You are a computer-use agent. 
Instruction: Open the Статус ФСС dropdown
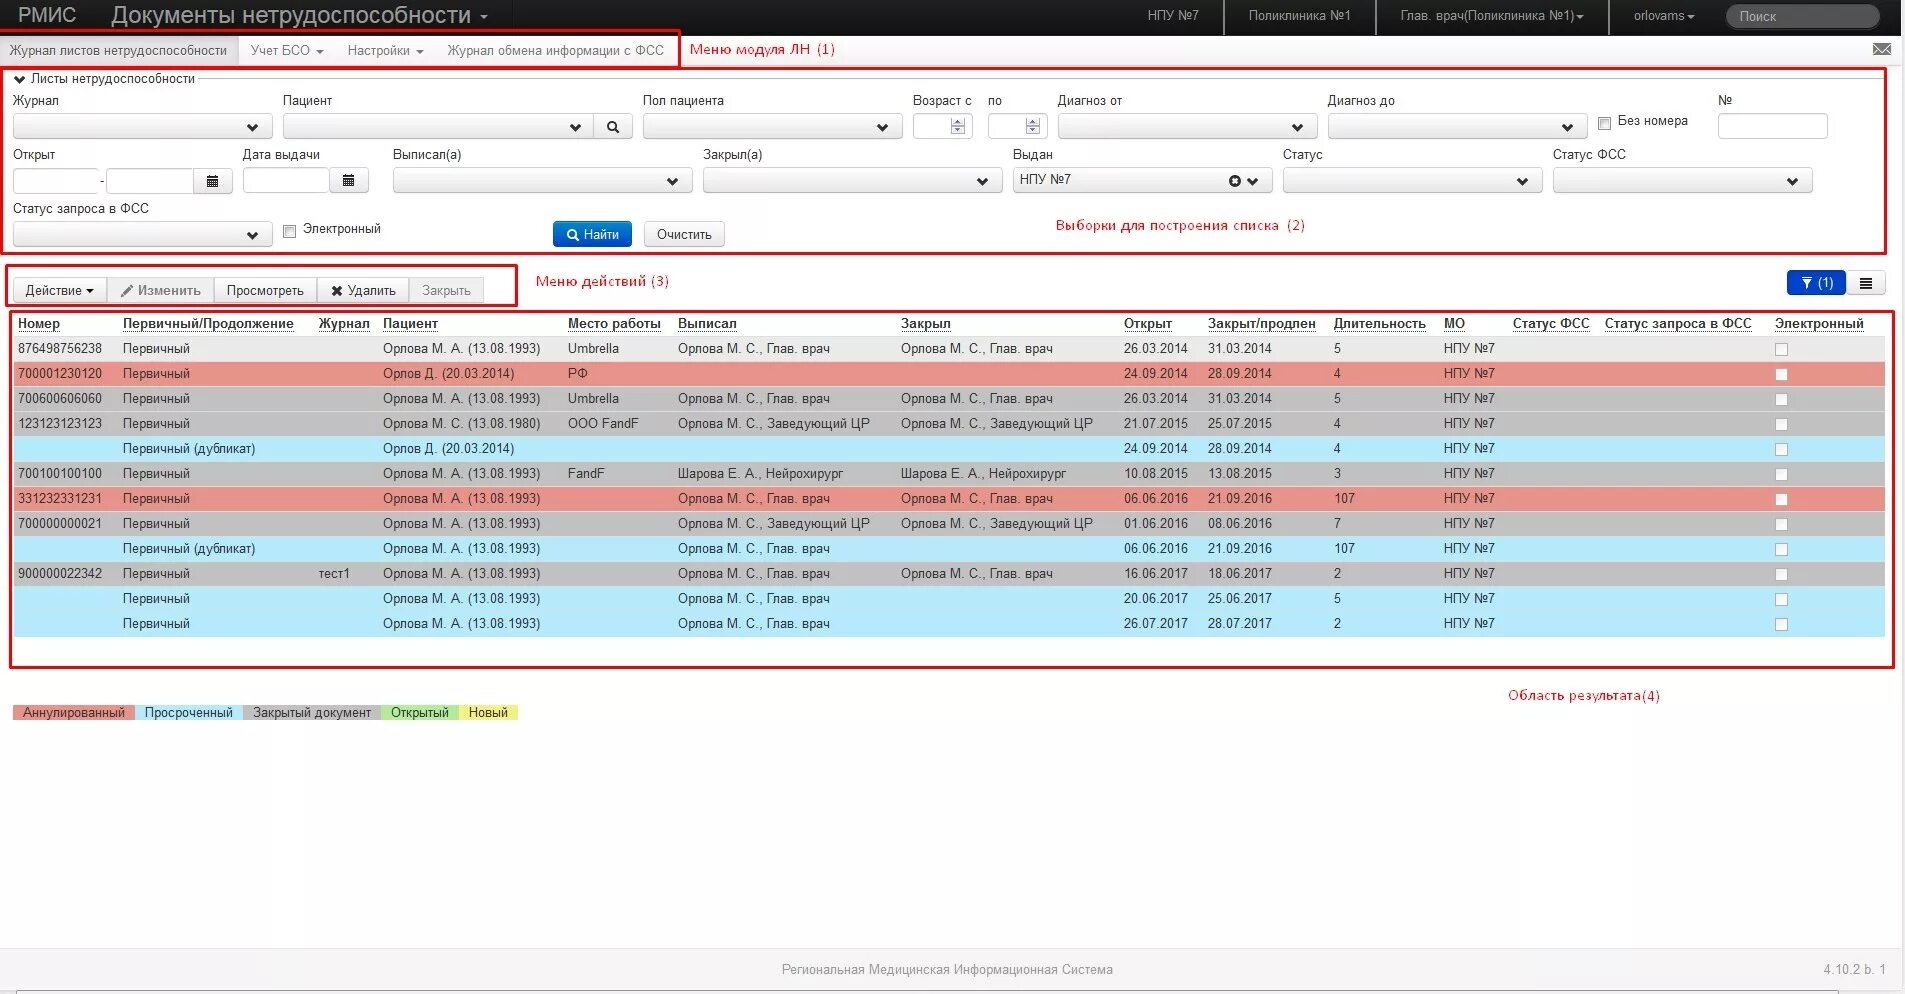pos(1682,181)
